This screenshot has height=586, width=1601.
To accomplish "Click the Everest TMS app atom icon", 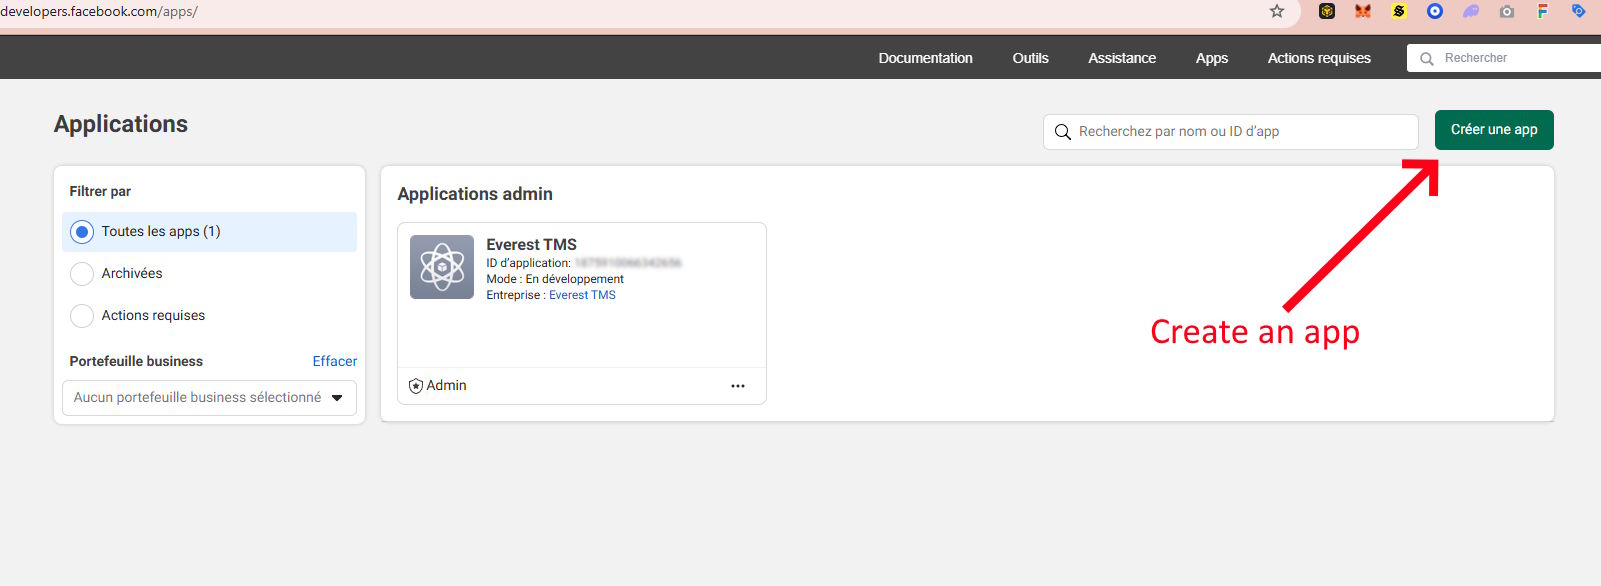I will (x=442, y=267).
